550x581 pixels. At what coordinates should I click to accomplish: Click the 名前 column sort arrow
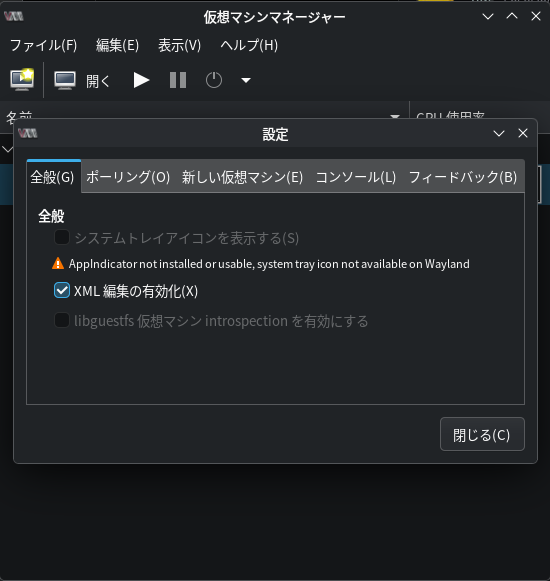pos(395,116)
